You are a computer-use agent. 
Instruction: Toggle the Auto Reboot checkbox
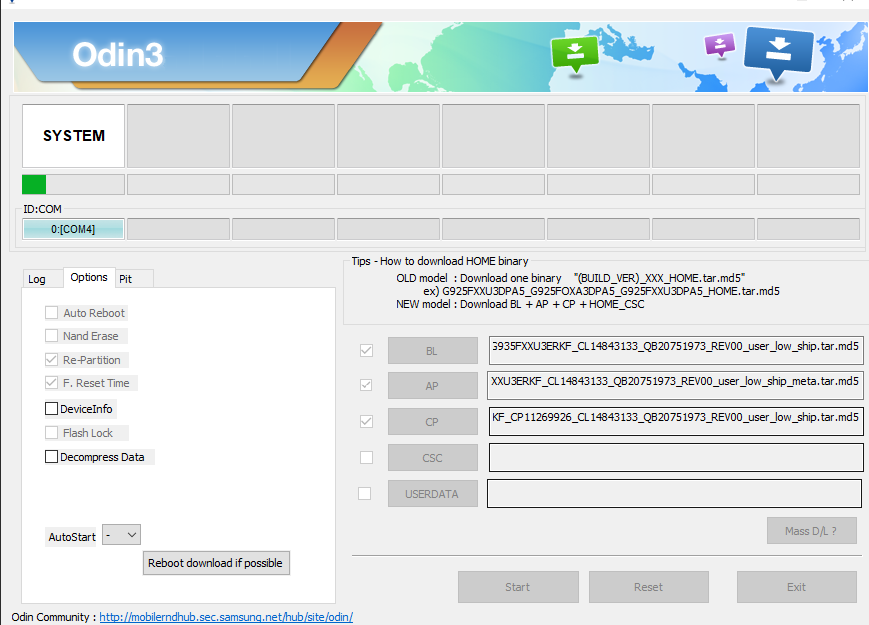pos(52,313)
